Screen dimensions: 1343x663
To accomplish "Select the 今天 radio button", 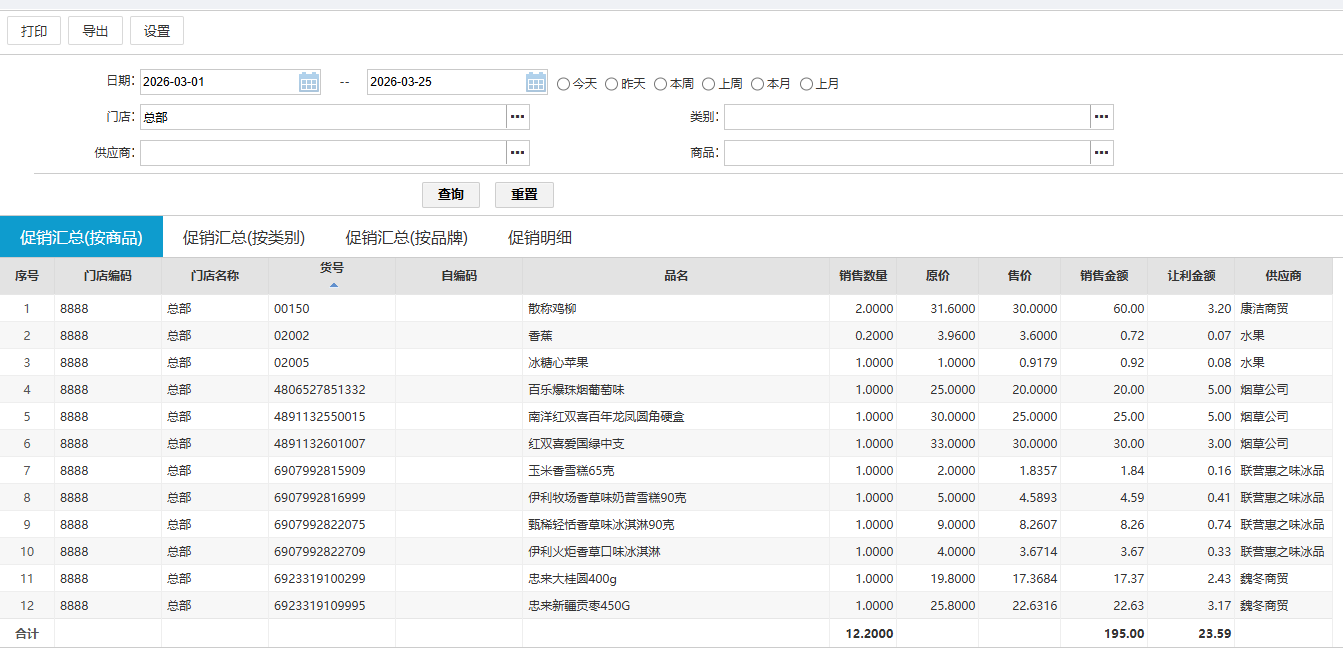I will [x=564, y=84].
